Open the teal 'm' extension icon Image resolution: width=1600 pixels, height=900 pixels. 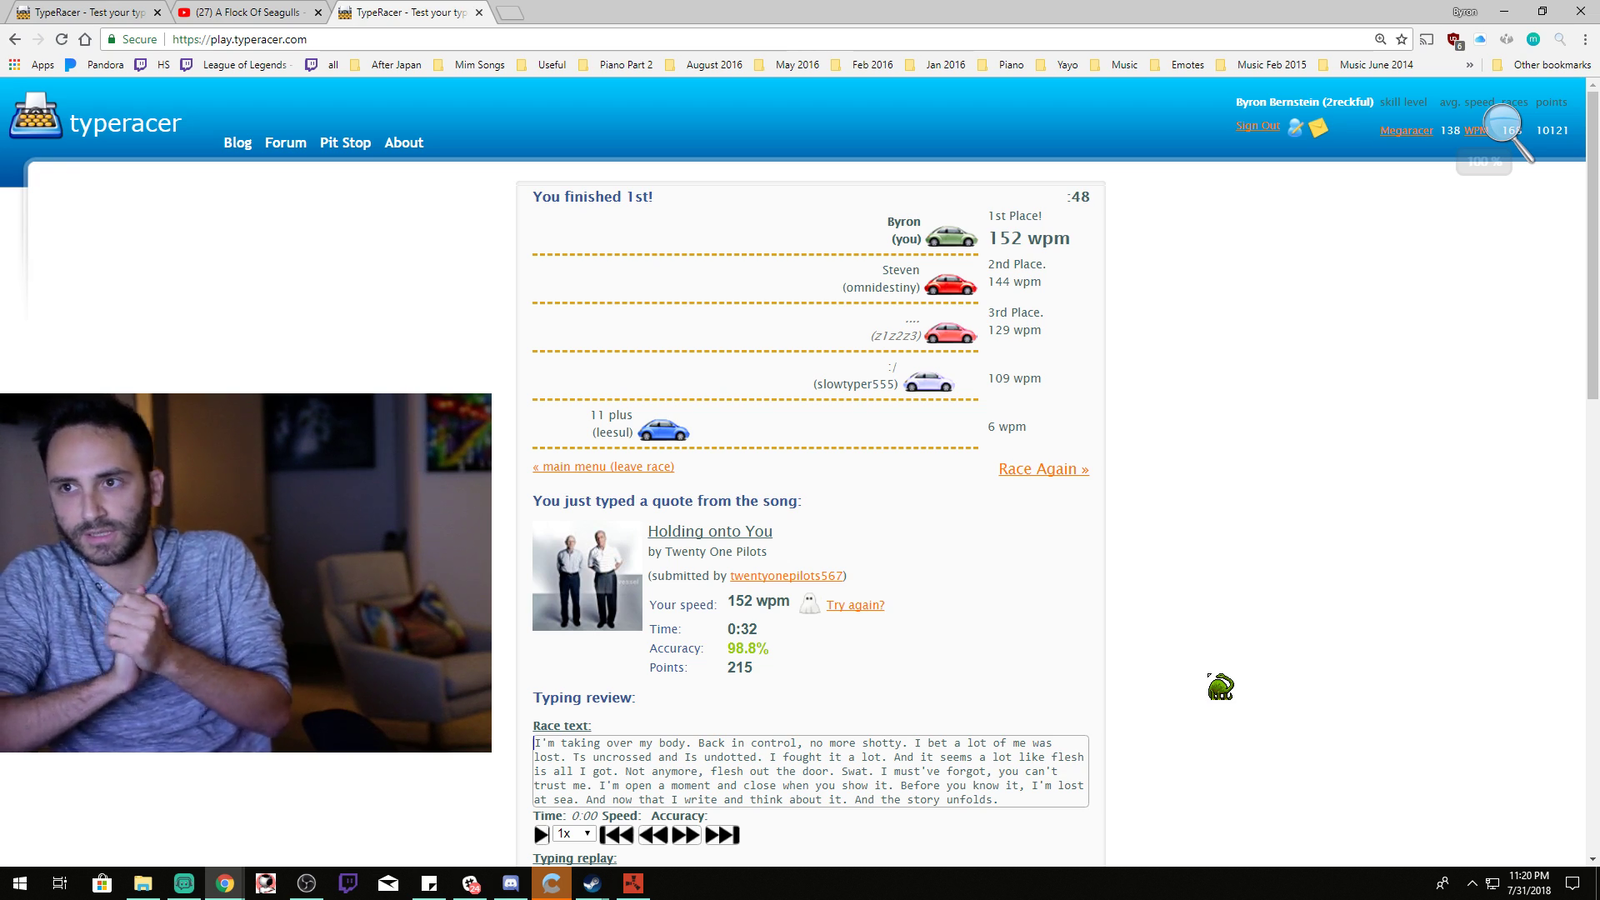1533,39
